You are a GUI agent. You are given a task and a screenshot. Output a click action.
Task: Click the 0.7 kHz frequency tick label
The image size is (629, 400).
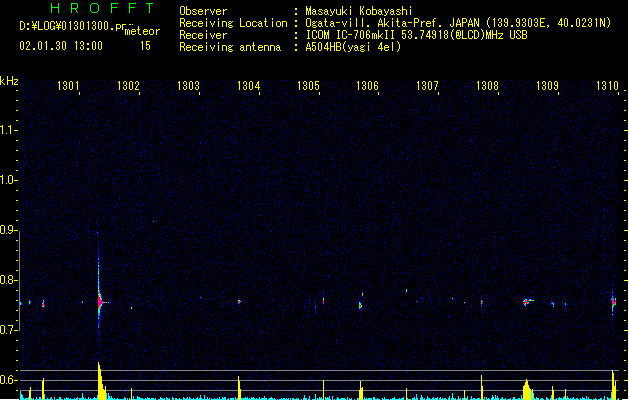(x=8, y=330)
